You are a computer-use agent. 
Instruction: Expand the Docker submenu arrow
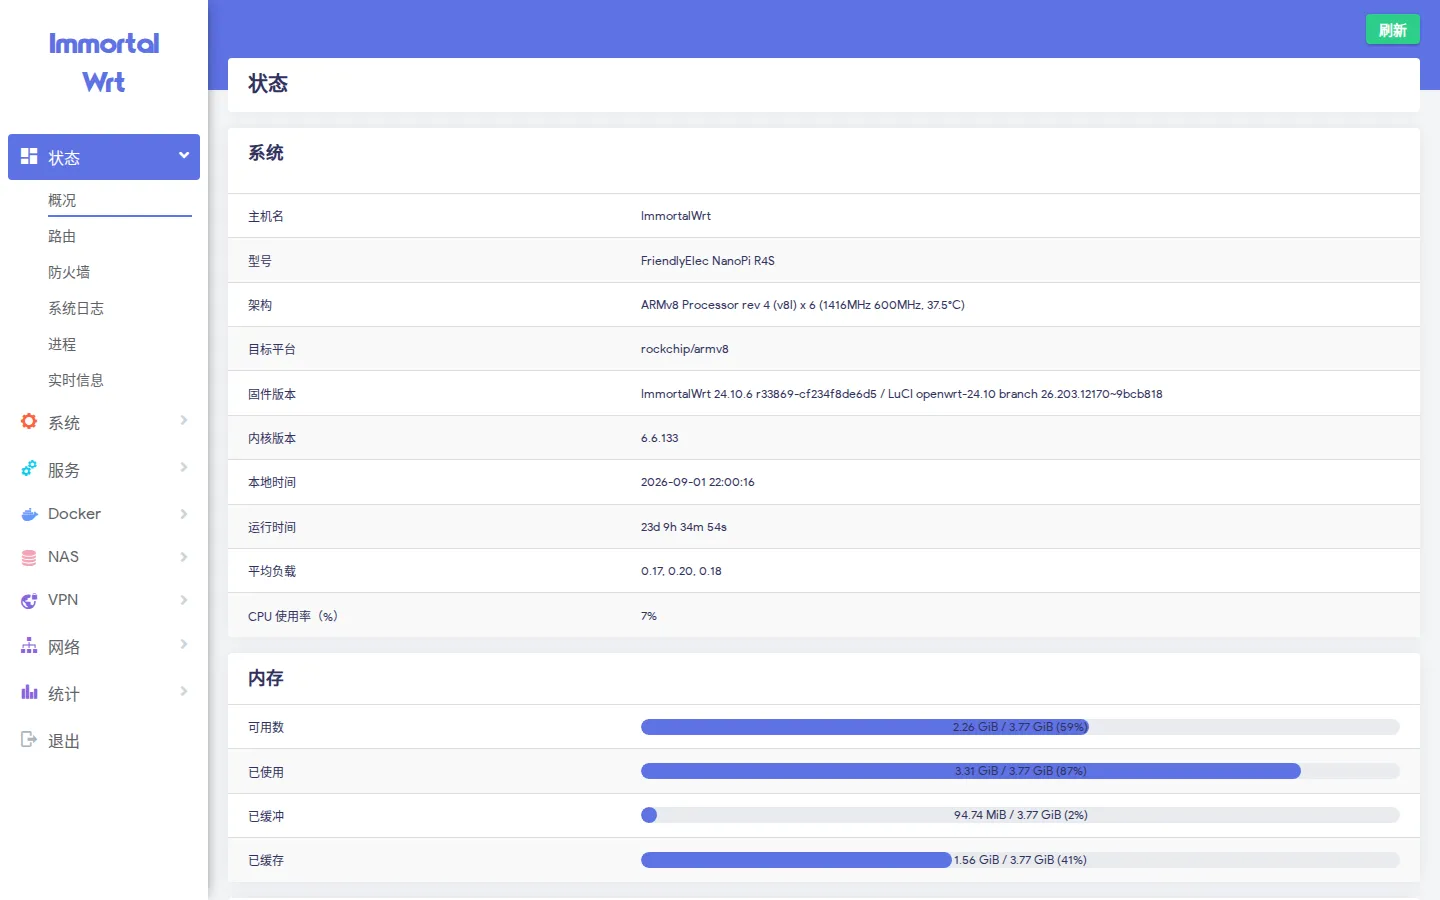coord(184,514)
